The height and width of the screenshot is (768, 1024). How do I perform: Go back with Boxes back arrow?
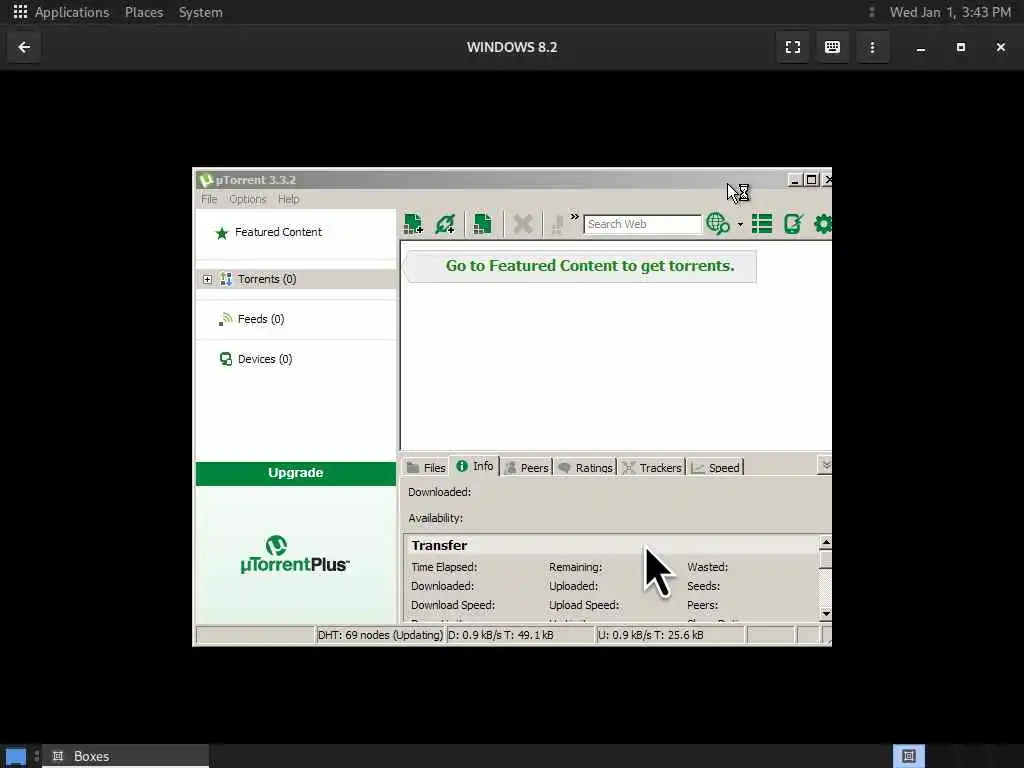click(24, 47)
